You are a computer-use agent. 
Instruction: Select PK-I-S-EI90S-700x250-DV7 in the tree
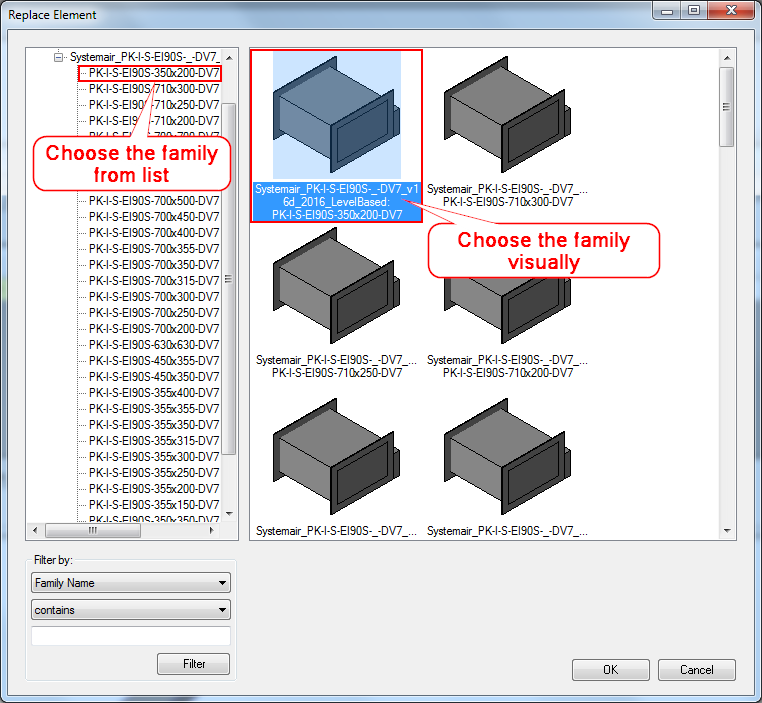(154, 313)
